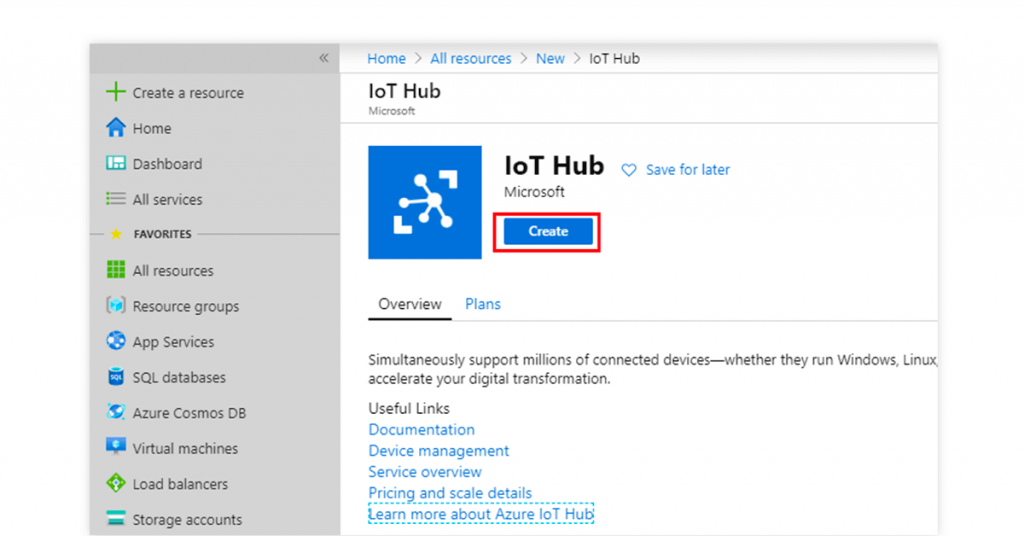Open the Home house icon in sidebar
The height and width of the screenshot is (536, 1024).
[x=116, y=128]
